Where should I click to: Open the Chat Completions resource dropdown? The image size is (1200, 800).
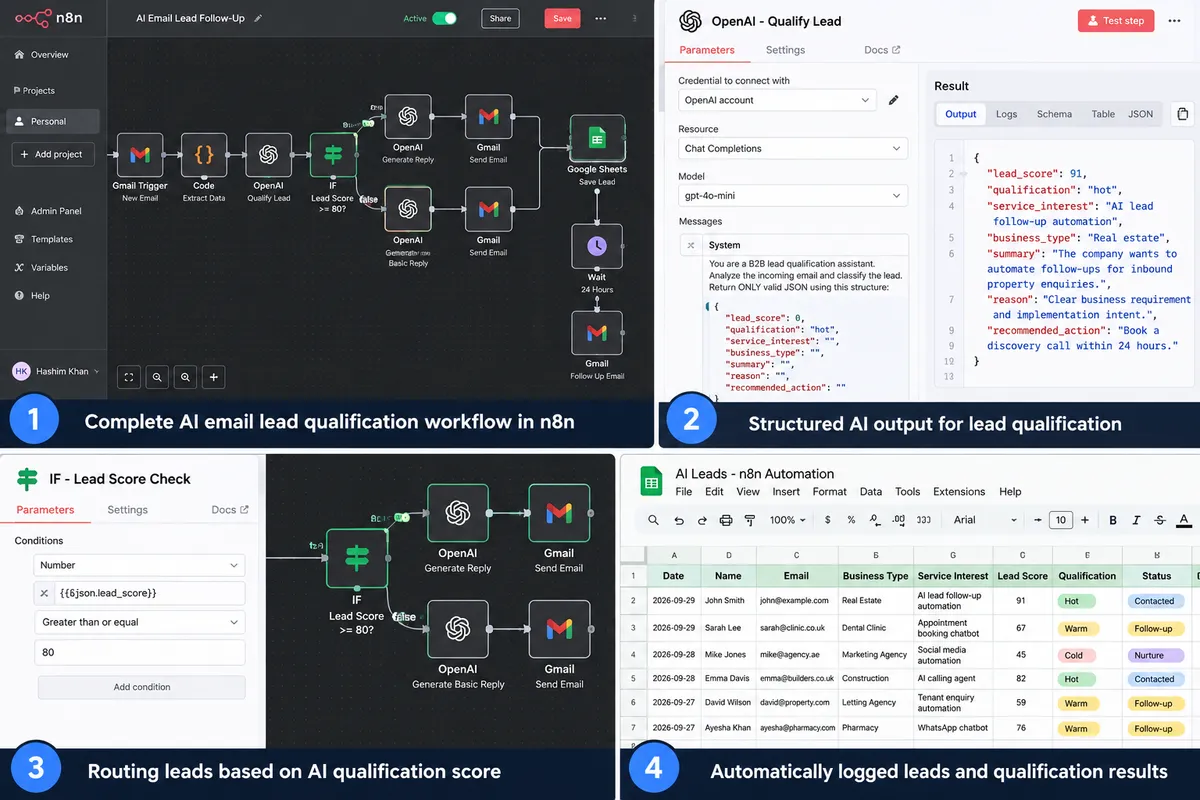[793, 148]
